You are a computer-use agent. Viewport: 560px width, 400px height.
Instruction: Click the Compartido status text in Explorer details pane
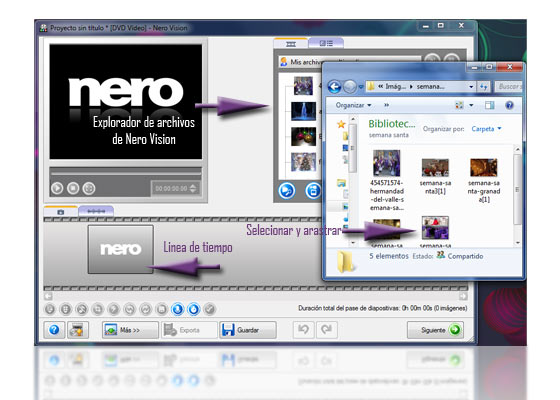[x=465, y=256]
